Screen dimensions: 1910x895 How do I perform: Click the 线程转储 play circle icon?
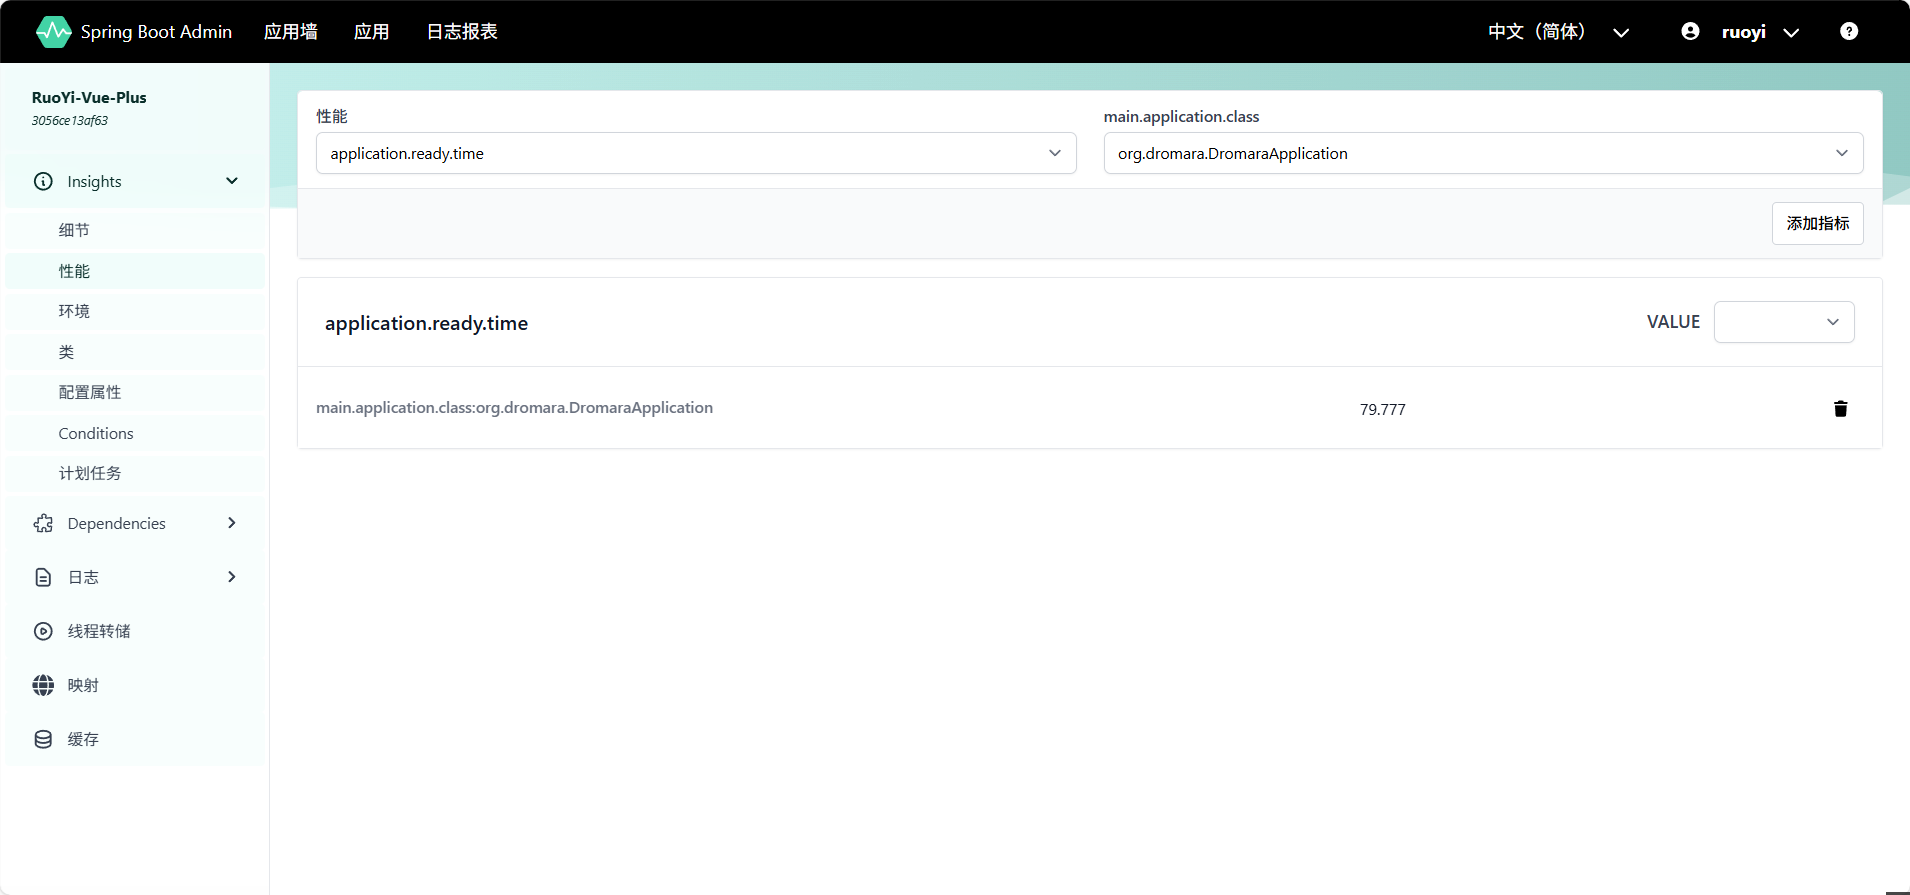point(43,631)
